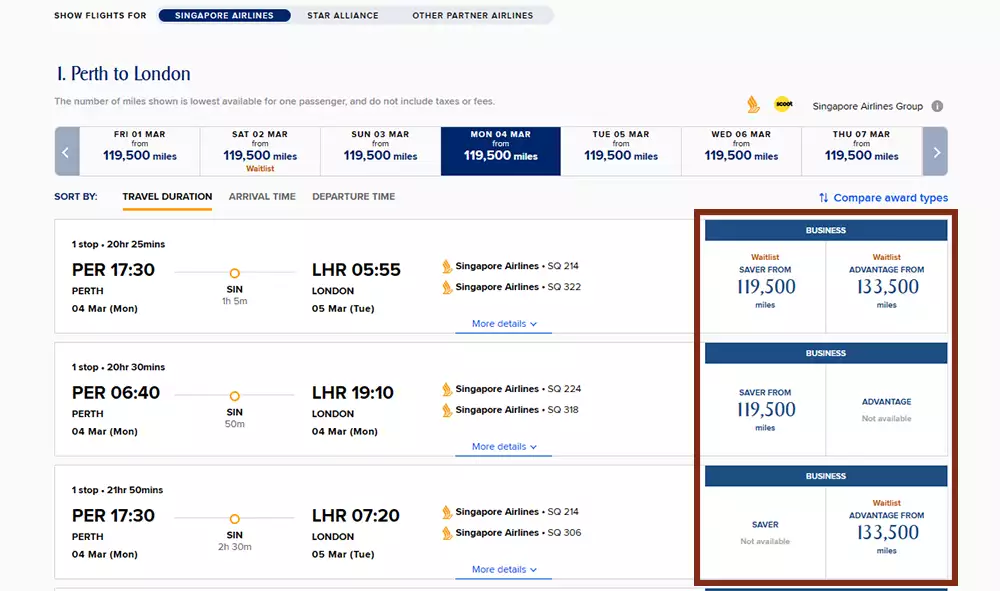The image size is (1000, 591).
Task: Select the Tue 05 Mar date
Action: (621, 151)
